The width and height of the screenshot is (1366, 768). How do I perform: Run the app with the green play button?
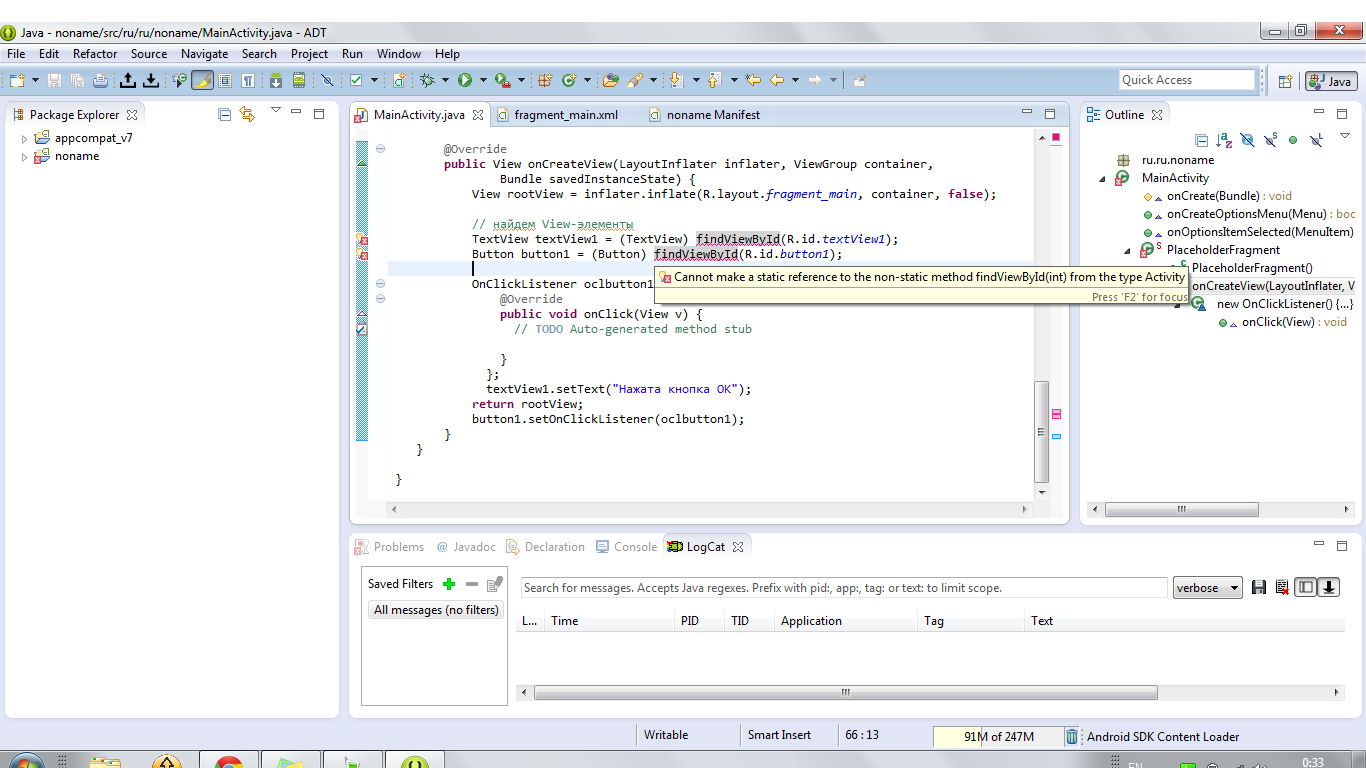465,80
